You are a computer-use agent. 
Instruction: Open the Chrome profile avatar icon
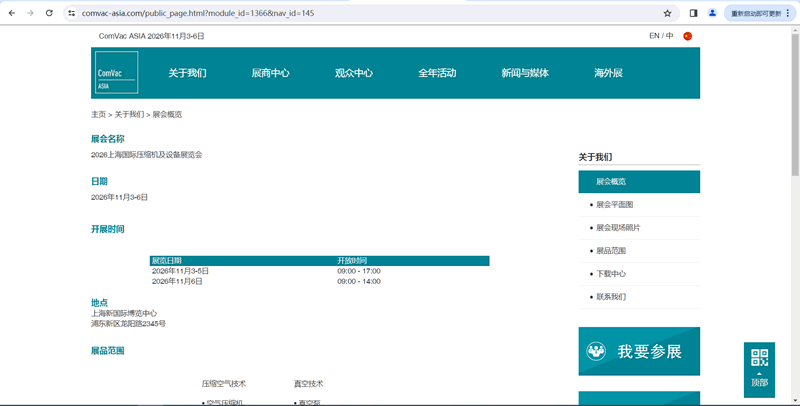point(712,13)
